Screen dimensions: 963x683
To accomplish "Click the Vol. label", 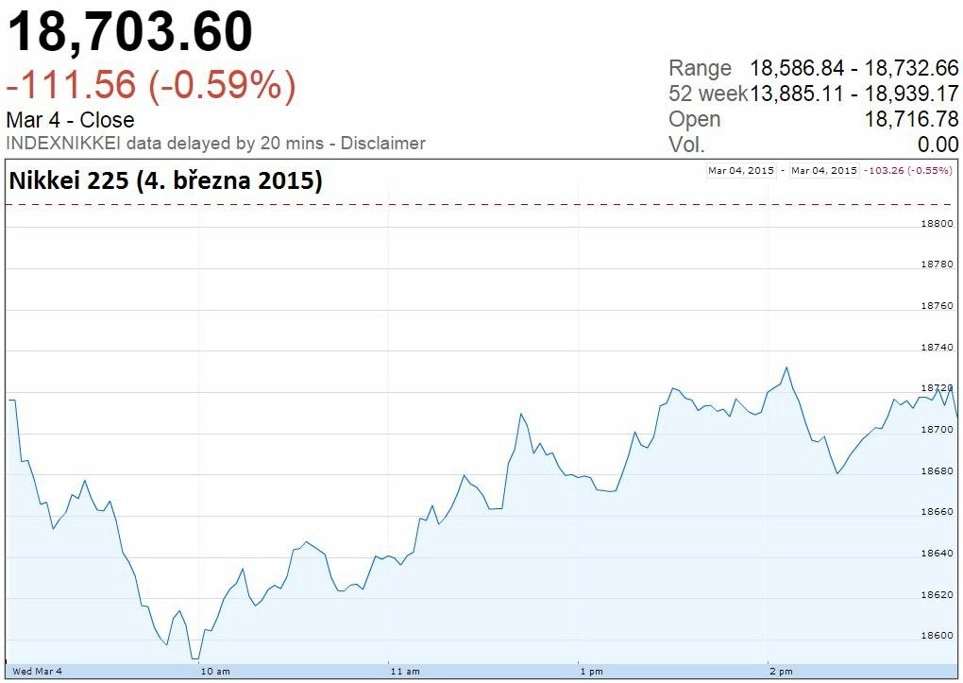I will click(x=687, y=145).
